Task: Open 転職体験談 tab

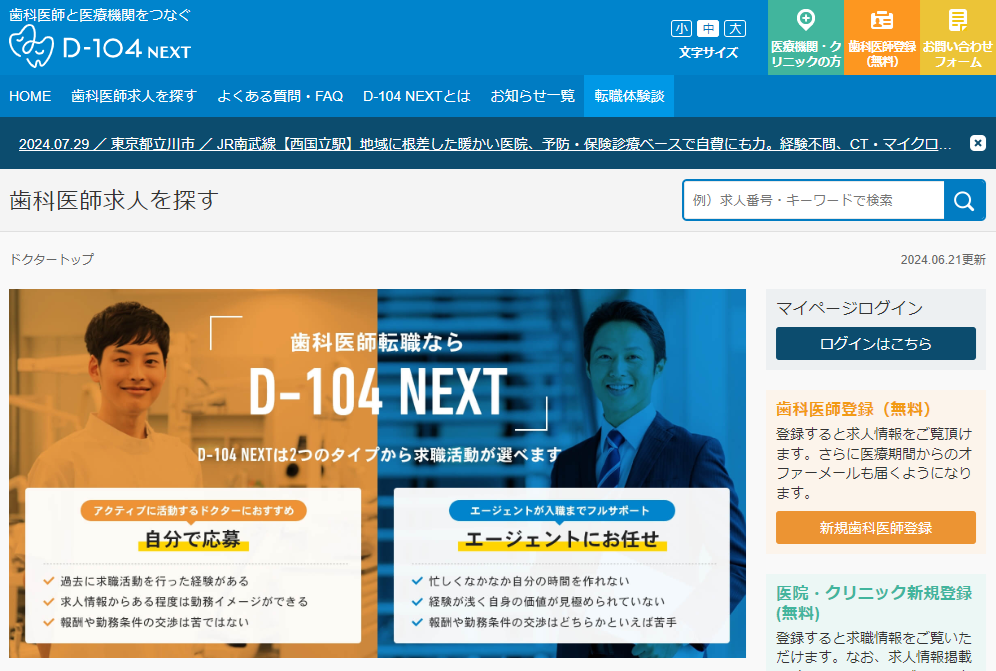Action: 629,96
